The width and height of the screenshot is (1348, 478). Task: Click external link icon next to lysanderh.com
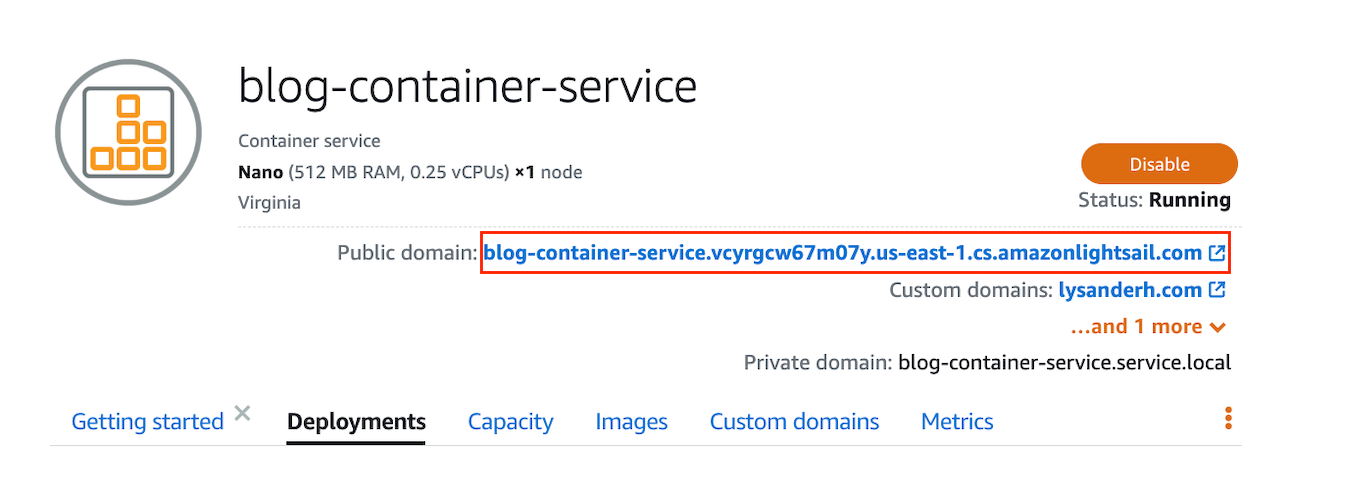coord(1217,291)
